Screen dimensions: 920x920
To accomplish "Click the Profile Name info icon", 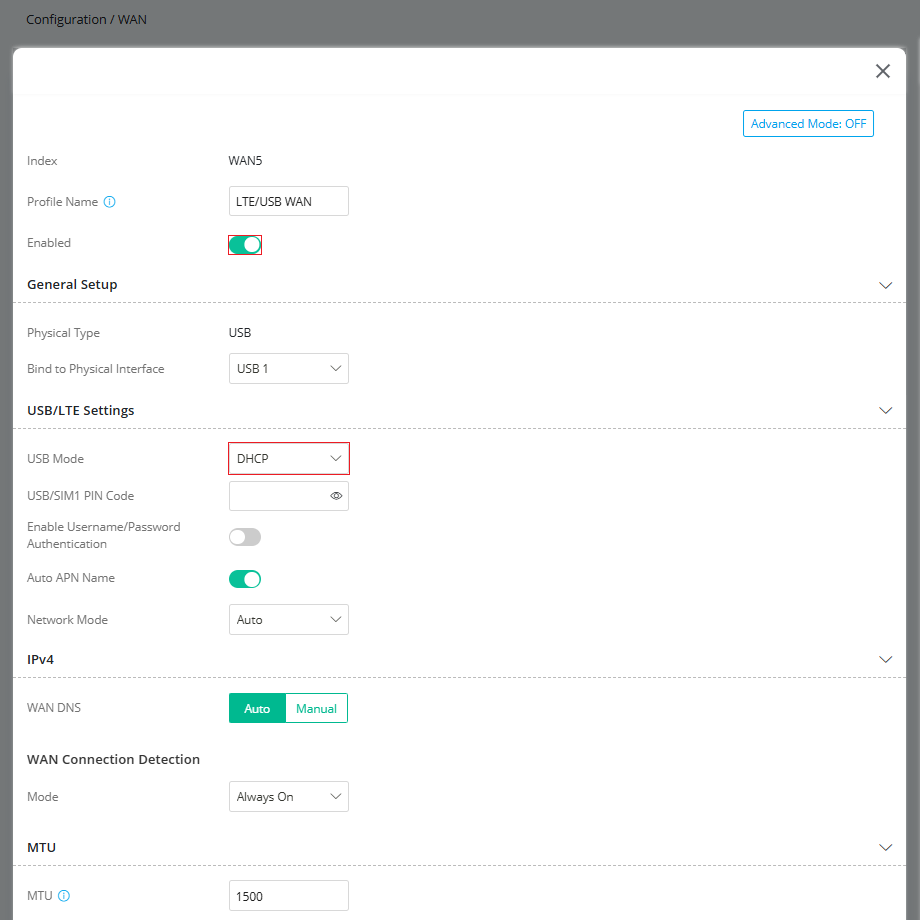I will (110, 202).
